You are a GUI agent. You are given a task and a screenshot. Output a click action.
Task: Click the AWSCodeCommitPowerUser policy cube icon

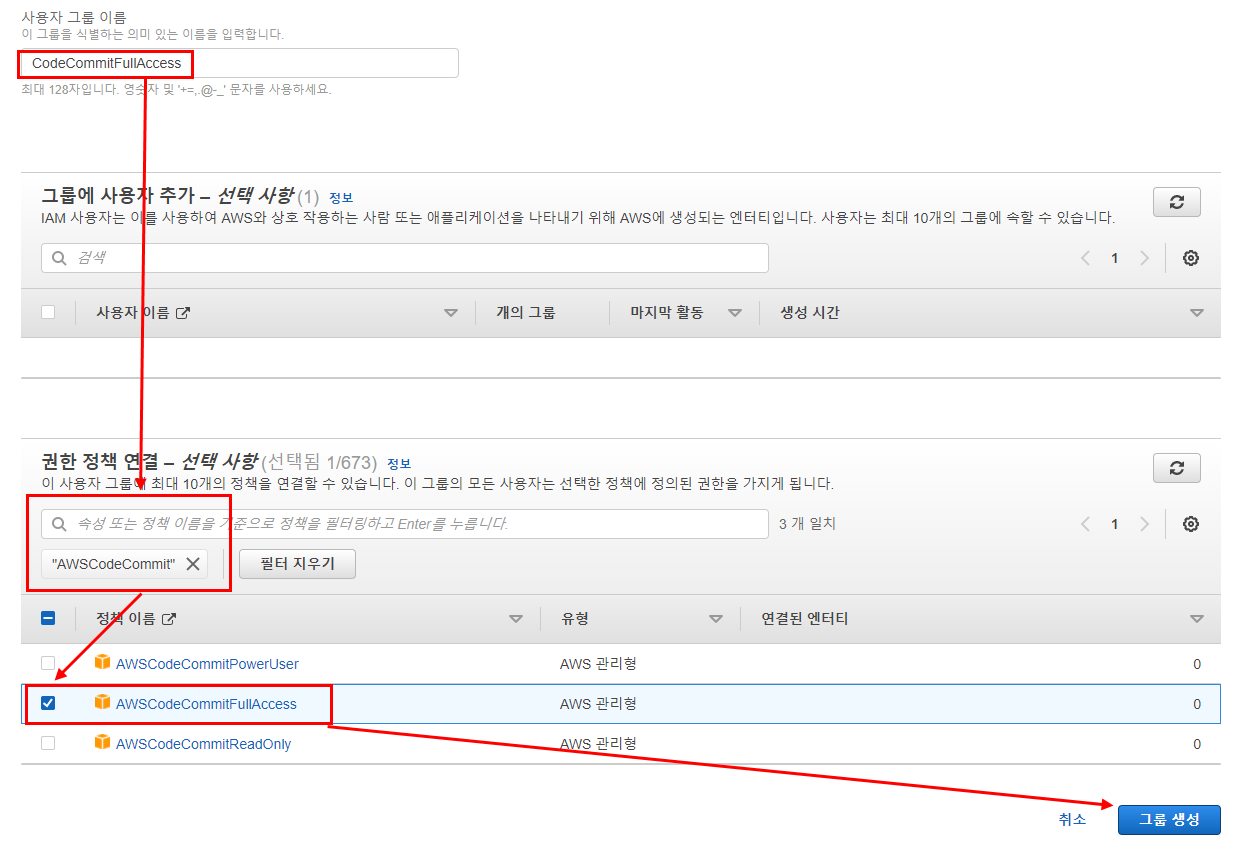(102, 662)
